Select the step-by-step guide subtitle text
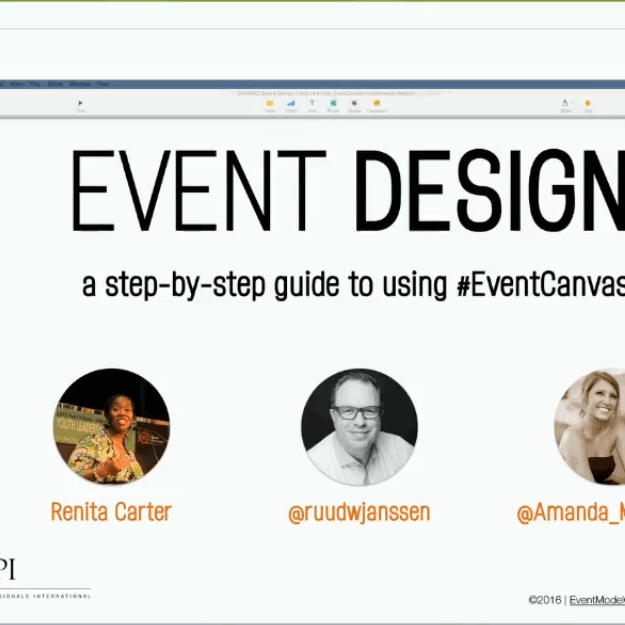Screen dimensions: 625x625 [x=353, y=285]
